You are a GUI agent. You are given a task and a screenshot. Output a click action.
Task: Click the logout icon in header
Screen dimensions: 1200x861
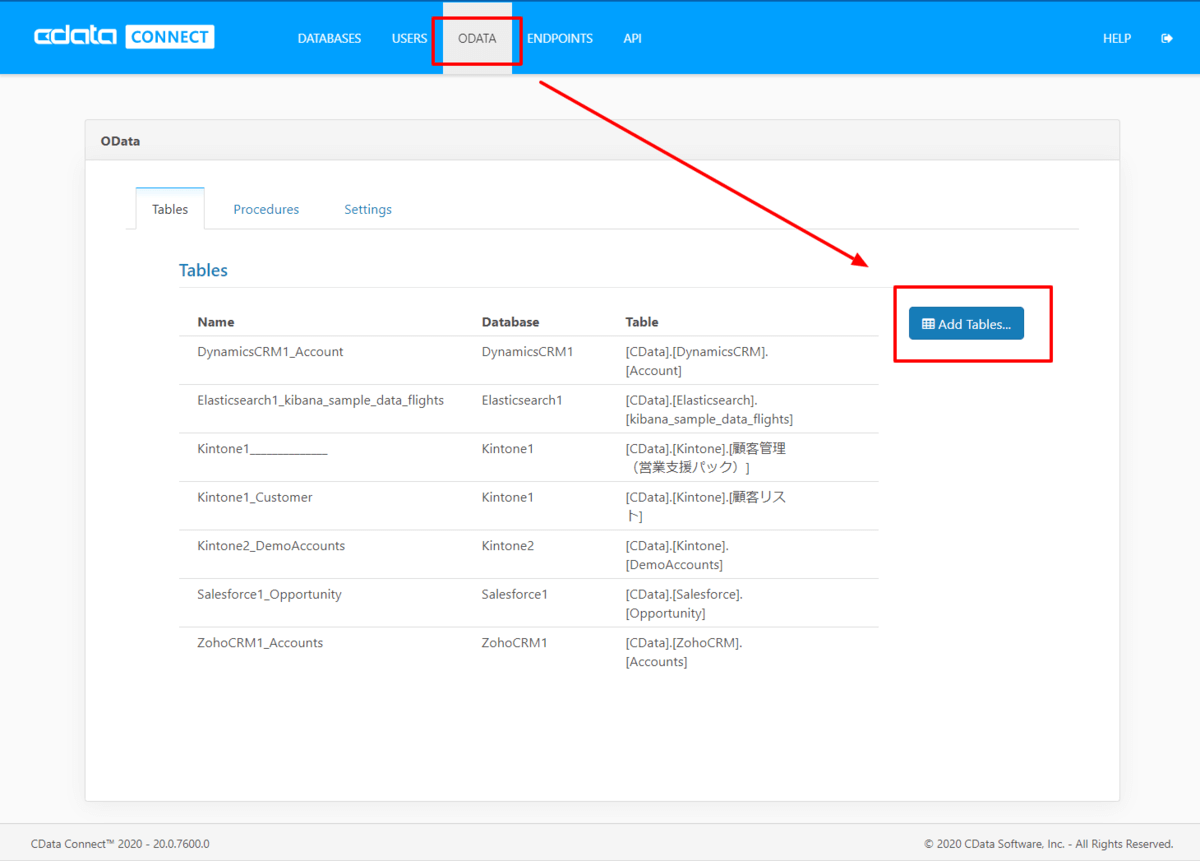click(x=1166, y=38)
